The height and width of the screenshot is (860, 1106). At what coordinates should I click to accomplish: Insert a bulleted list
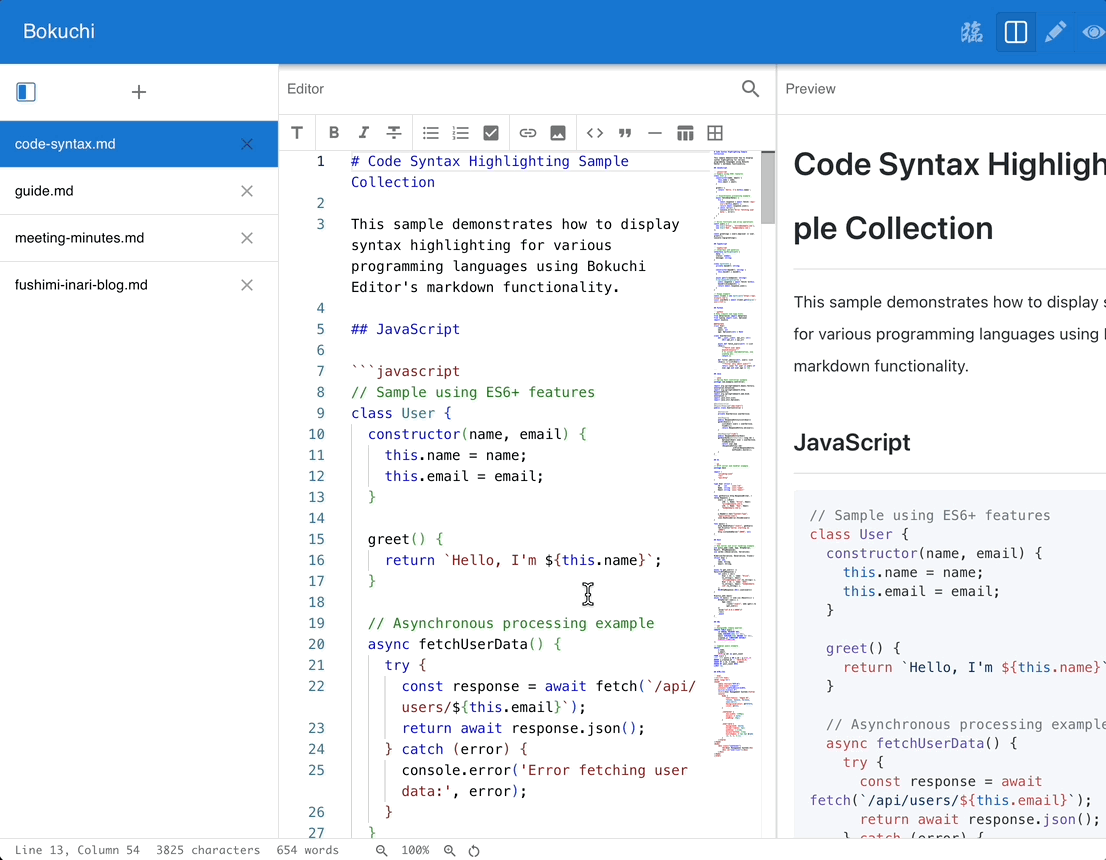point(430,133)
